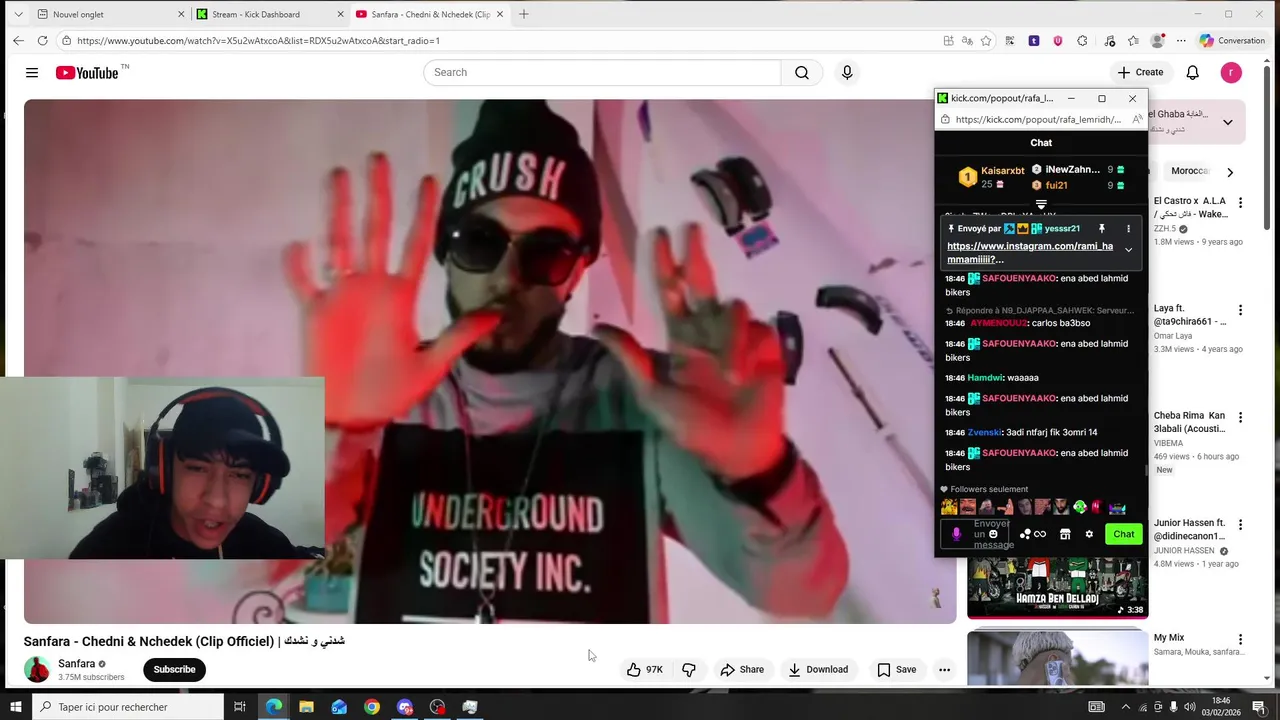Screen dimensions: 1280x720
Task: Download the video
Action: point(818,670)
